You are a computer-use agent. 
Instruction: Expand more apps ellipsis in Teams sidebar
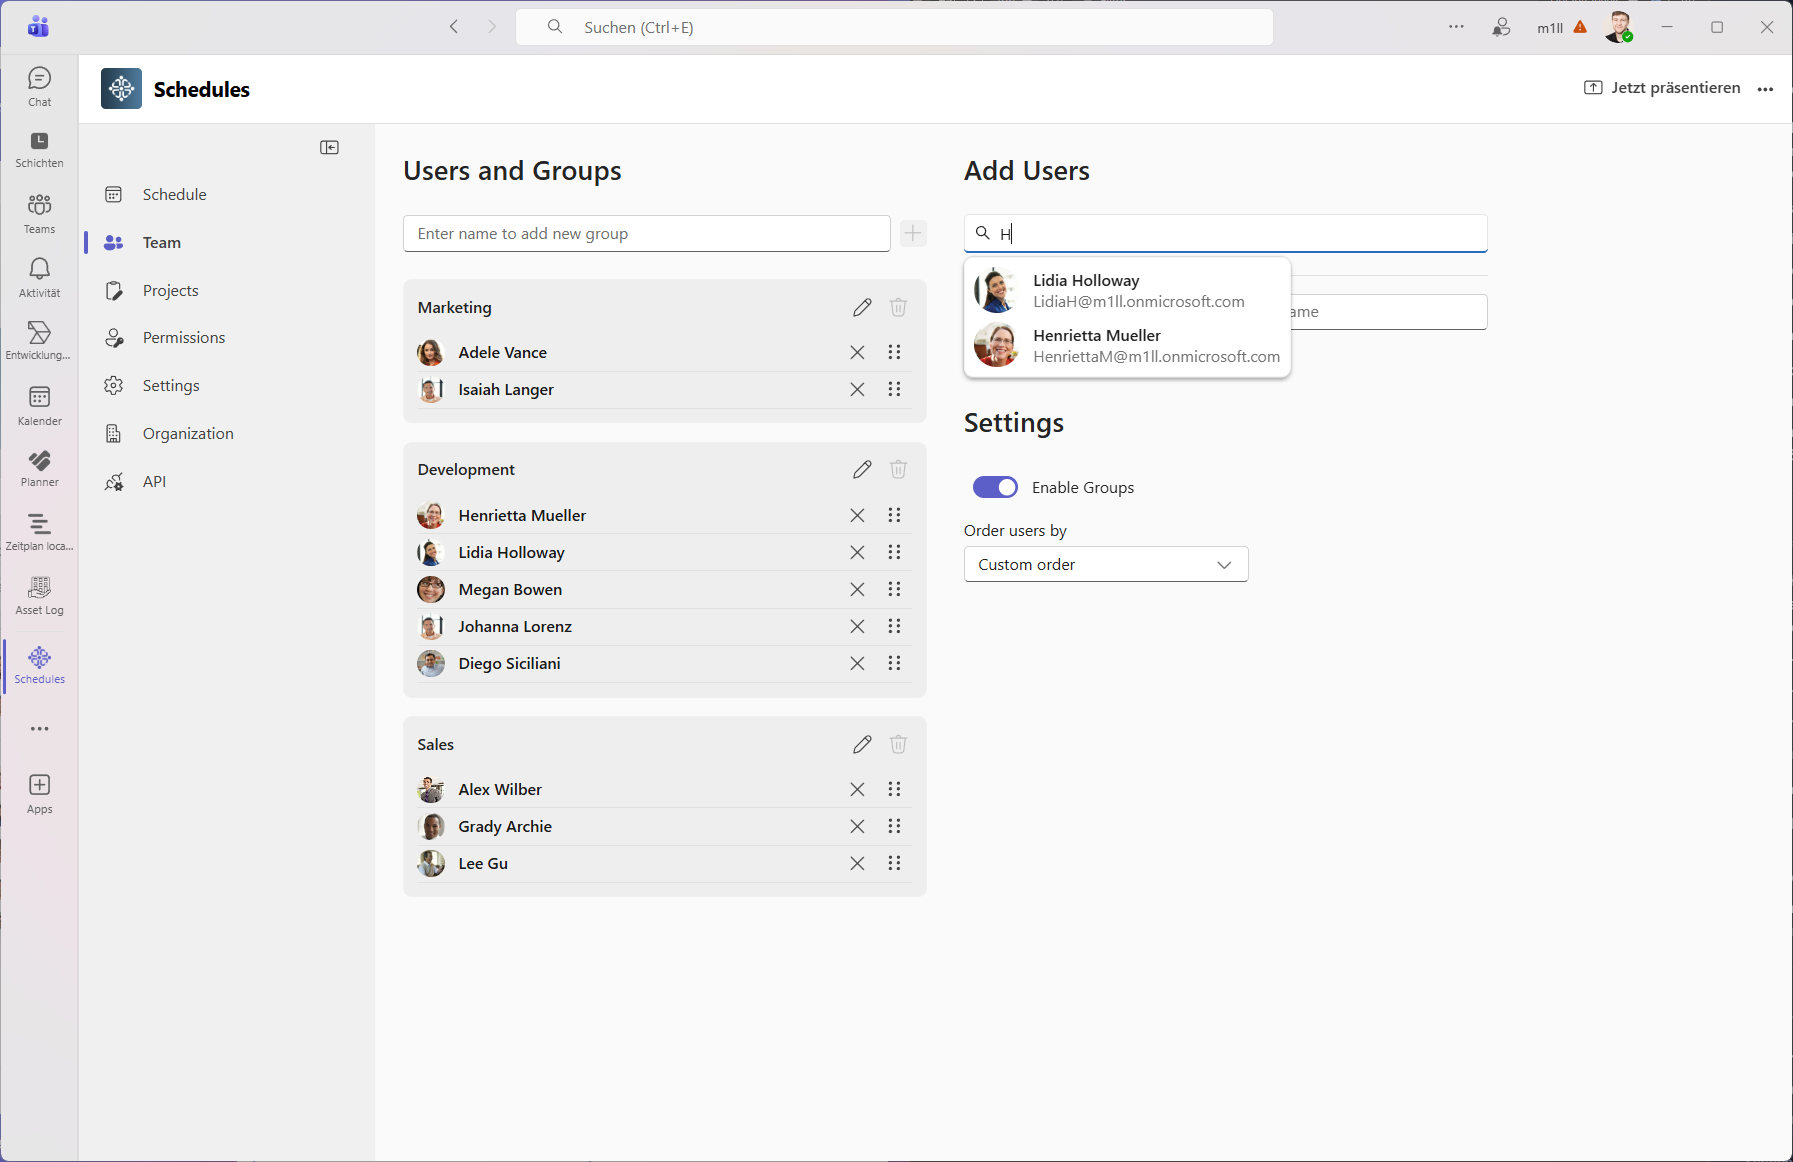tap(40, 729)
